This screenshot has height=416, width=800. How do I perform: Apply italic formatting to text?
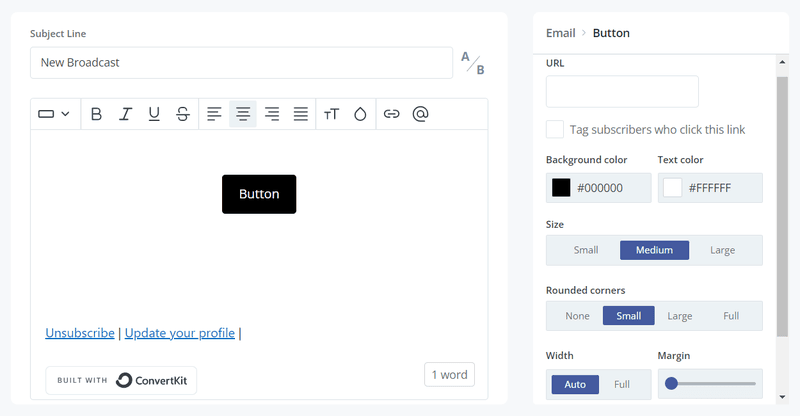(125, 114)
